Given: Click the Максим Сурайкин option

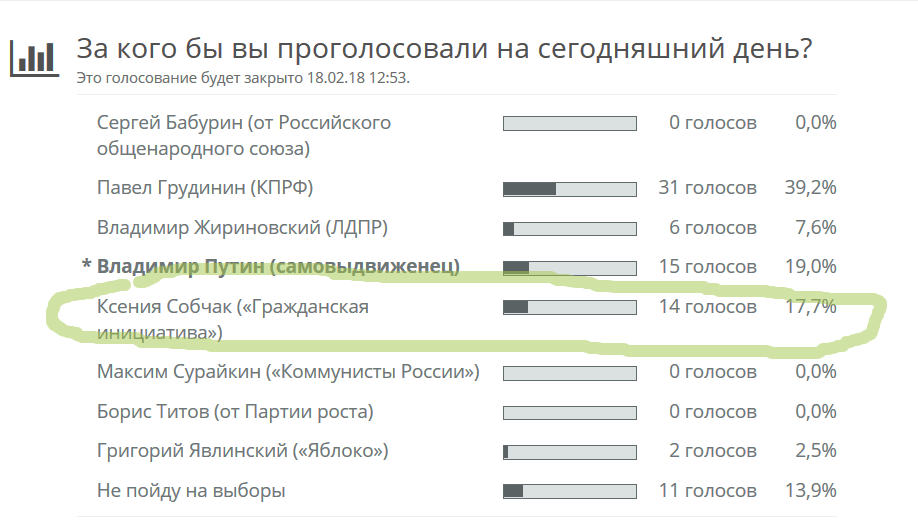Looking at the screenshot, I should 288,372.
